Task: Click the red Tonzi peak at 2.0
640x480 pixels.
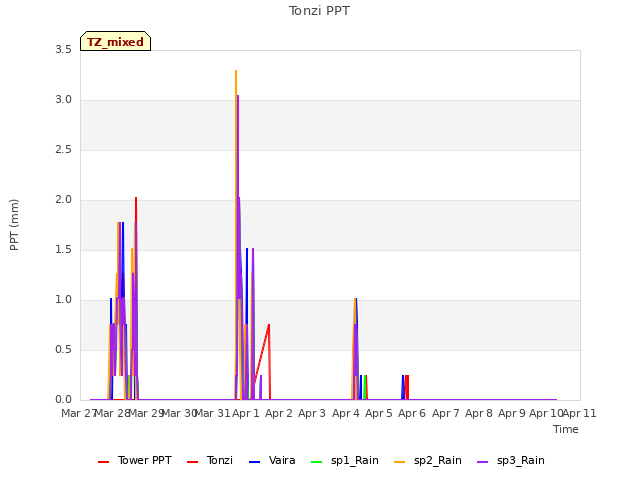Action: pos(136,199)
